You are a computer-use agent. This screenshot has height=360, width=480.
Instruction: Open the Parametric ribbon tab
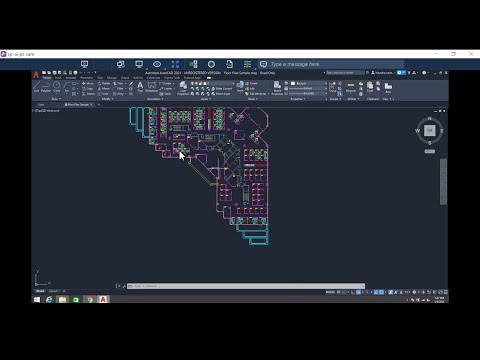point(87,78)
